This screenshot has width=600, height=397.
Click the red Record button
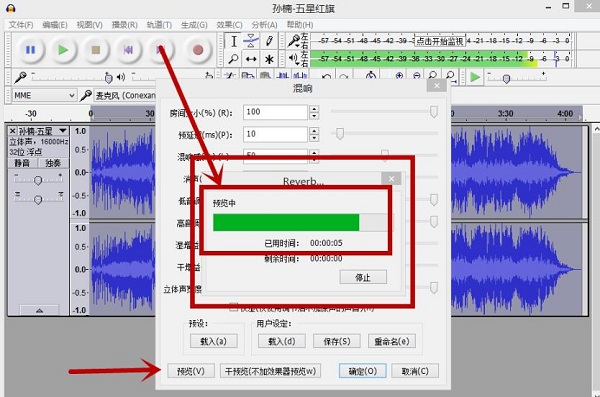pyautogui.click(x=198, y=50)
